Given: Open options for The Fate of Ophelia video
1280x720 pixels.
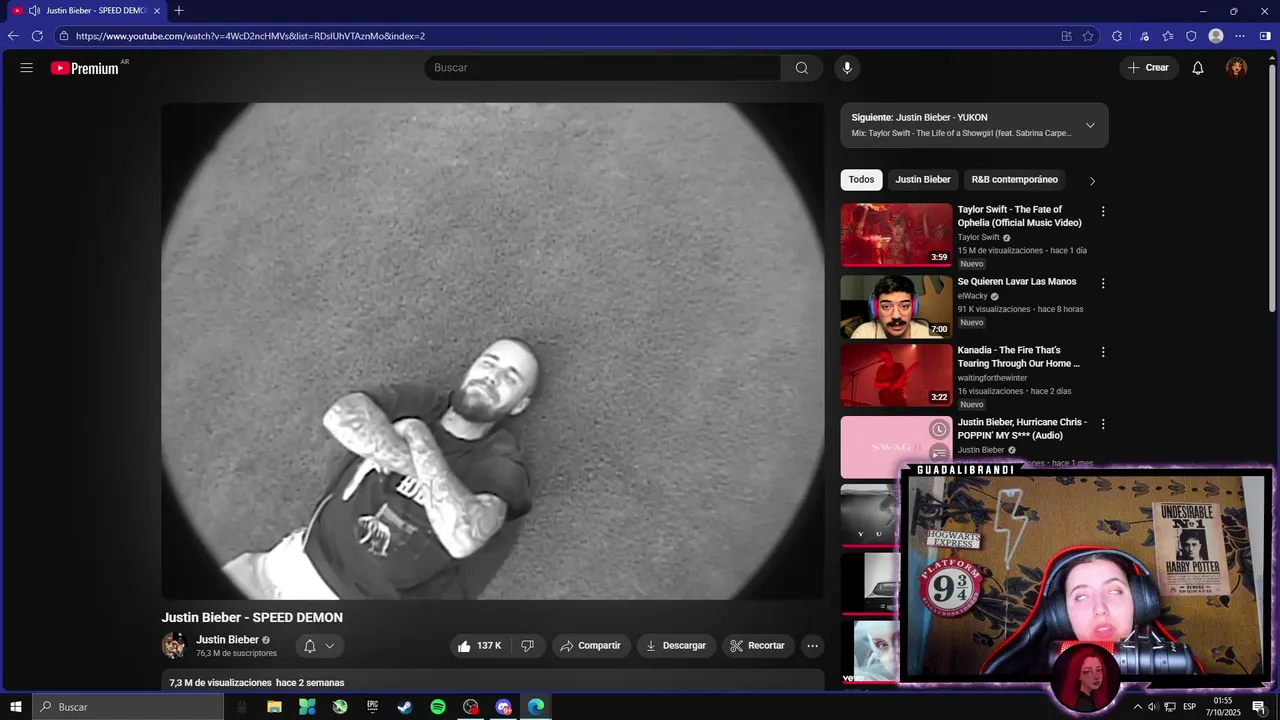Looking at the screenshot, I should coord(1103,212).
